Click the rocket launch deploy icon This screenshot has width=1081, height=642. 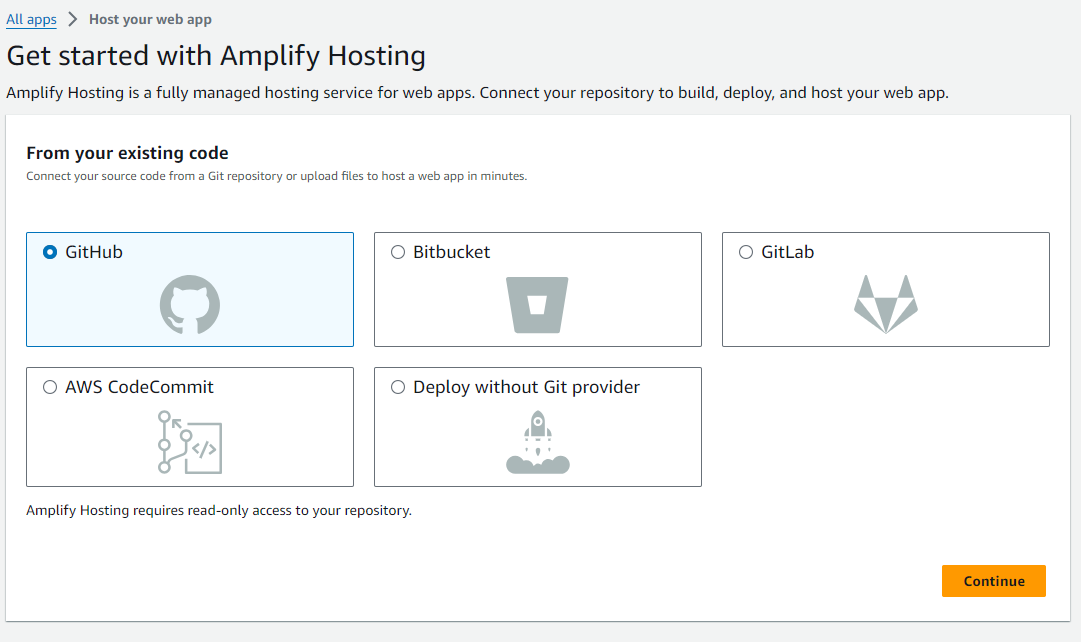click(x=538, y=442)
